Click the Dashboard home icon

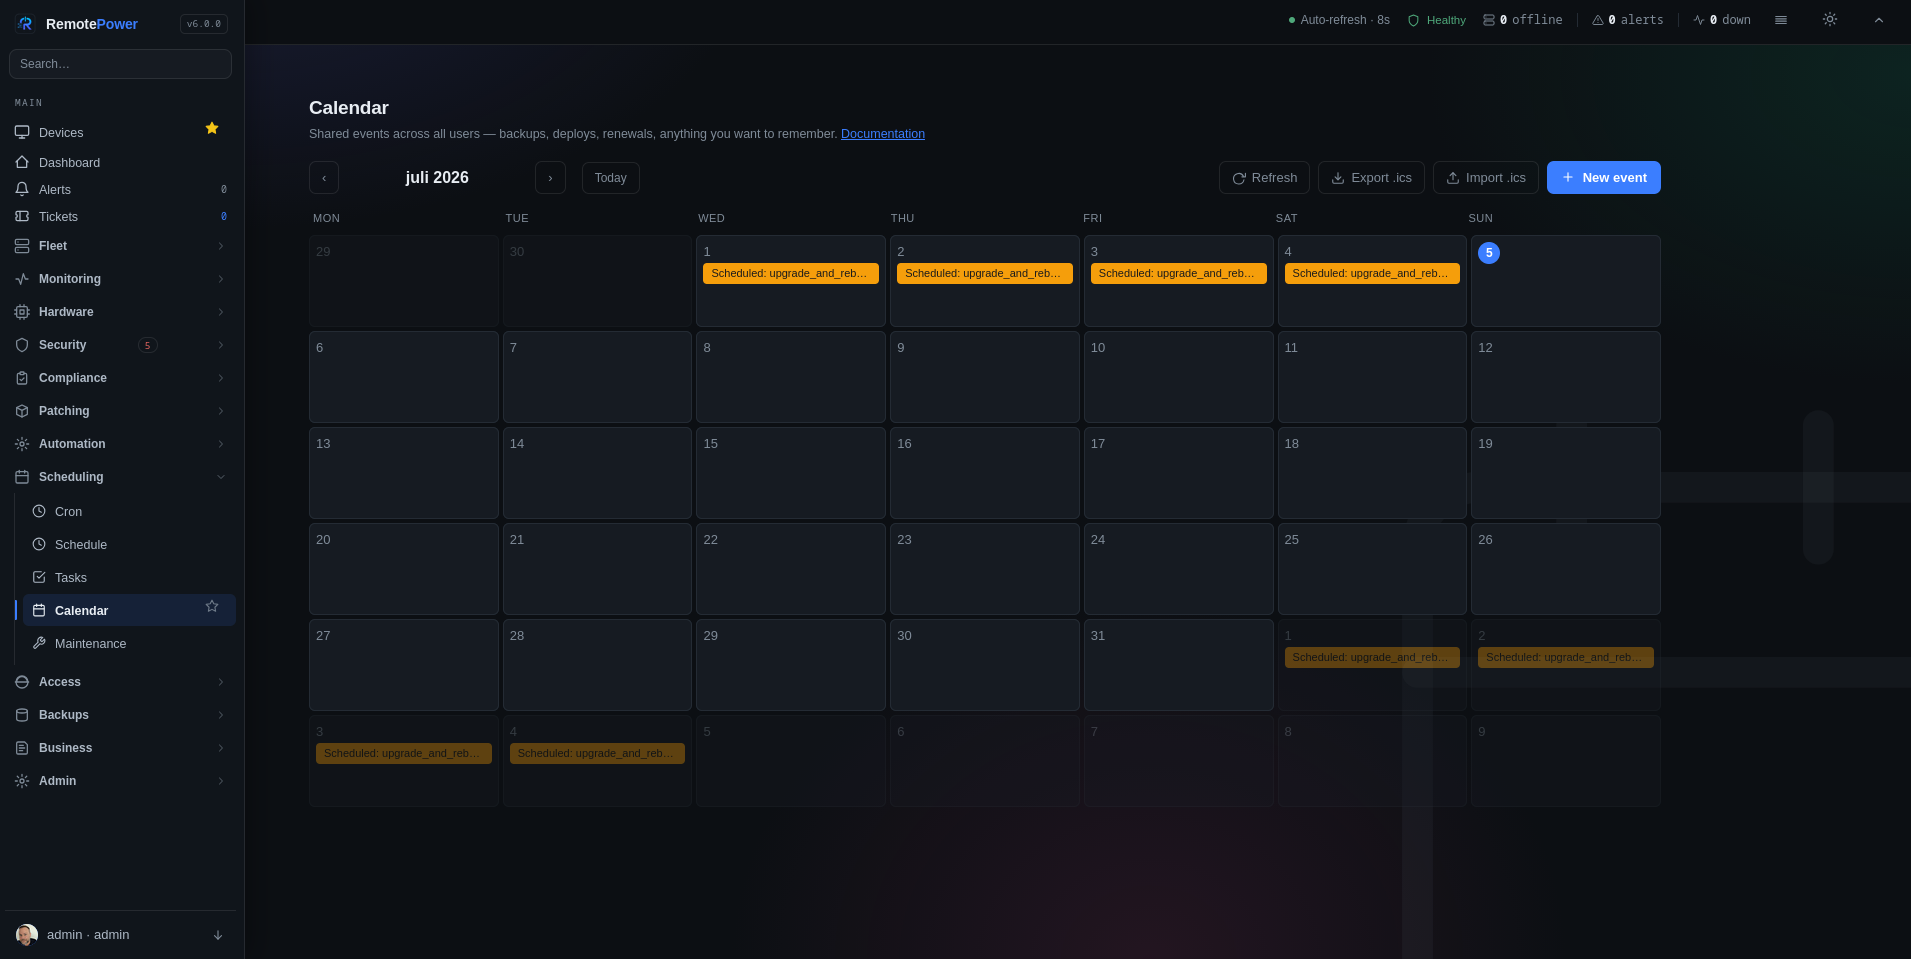point(22,162)
